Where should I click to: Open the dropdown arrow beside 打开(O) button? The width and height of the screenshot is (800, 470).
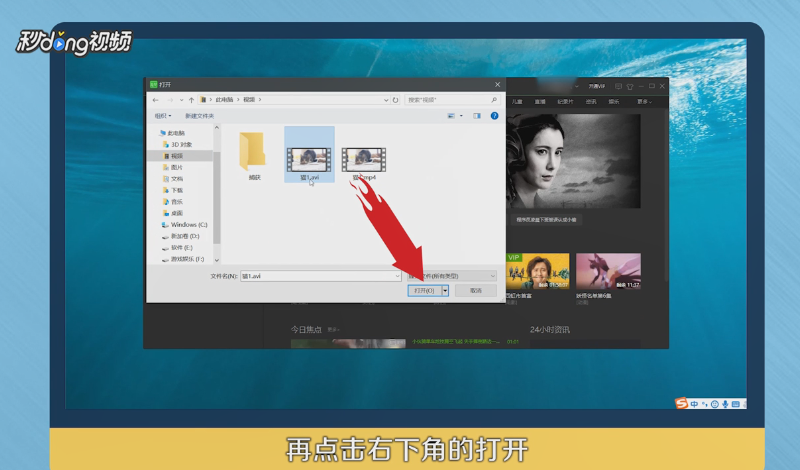click(445, 290)
